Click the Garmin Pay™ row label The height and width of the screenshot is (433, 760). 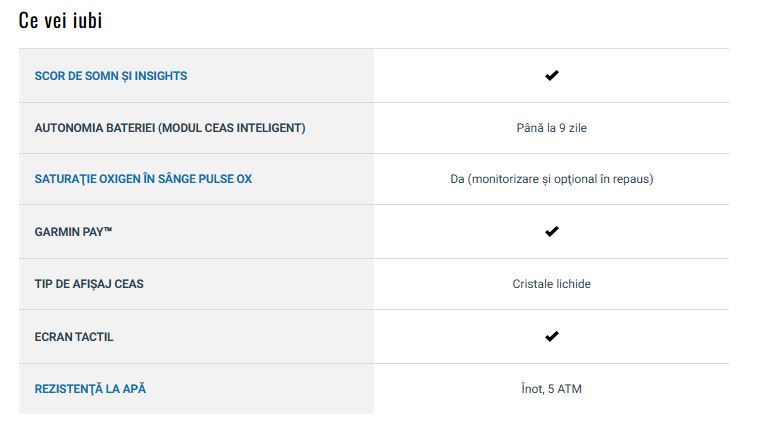(x=73, y=232)
